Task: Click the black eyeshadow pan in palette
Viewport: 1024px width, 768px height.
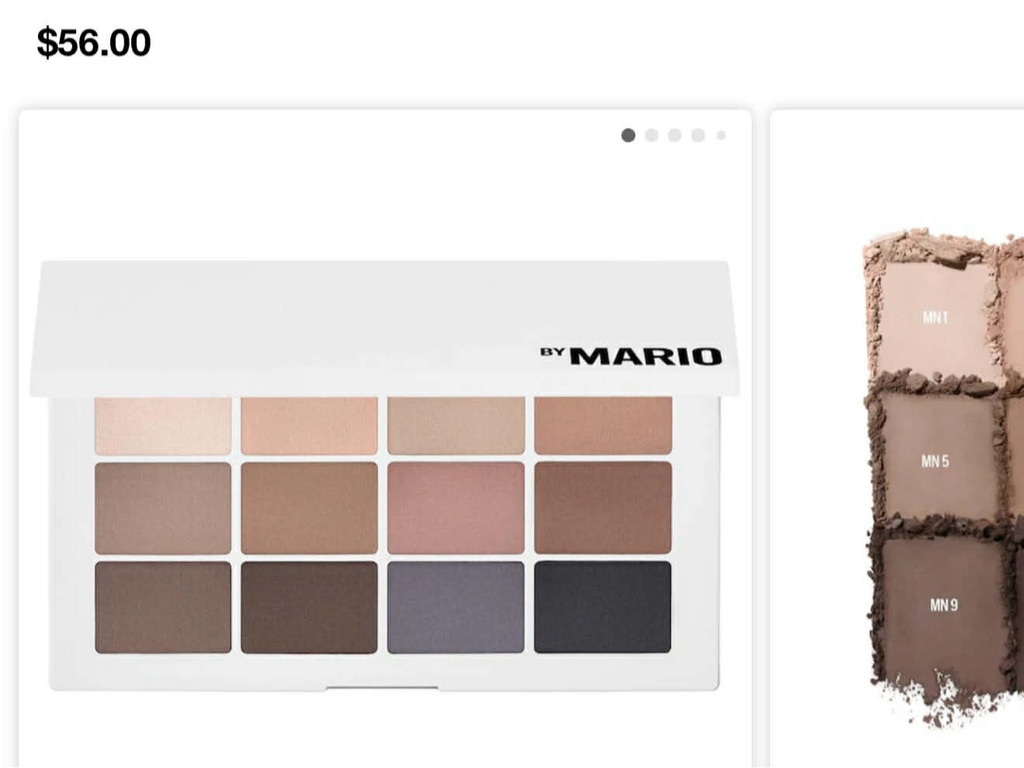Action: coord(602,607)
